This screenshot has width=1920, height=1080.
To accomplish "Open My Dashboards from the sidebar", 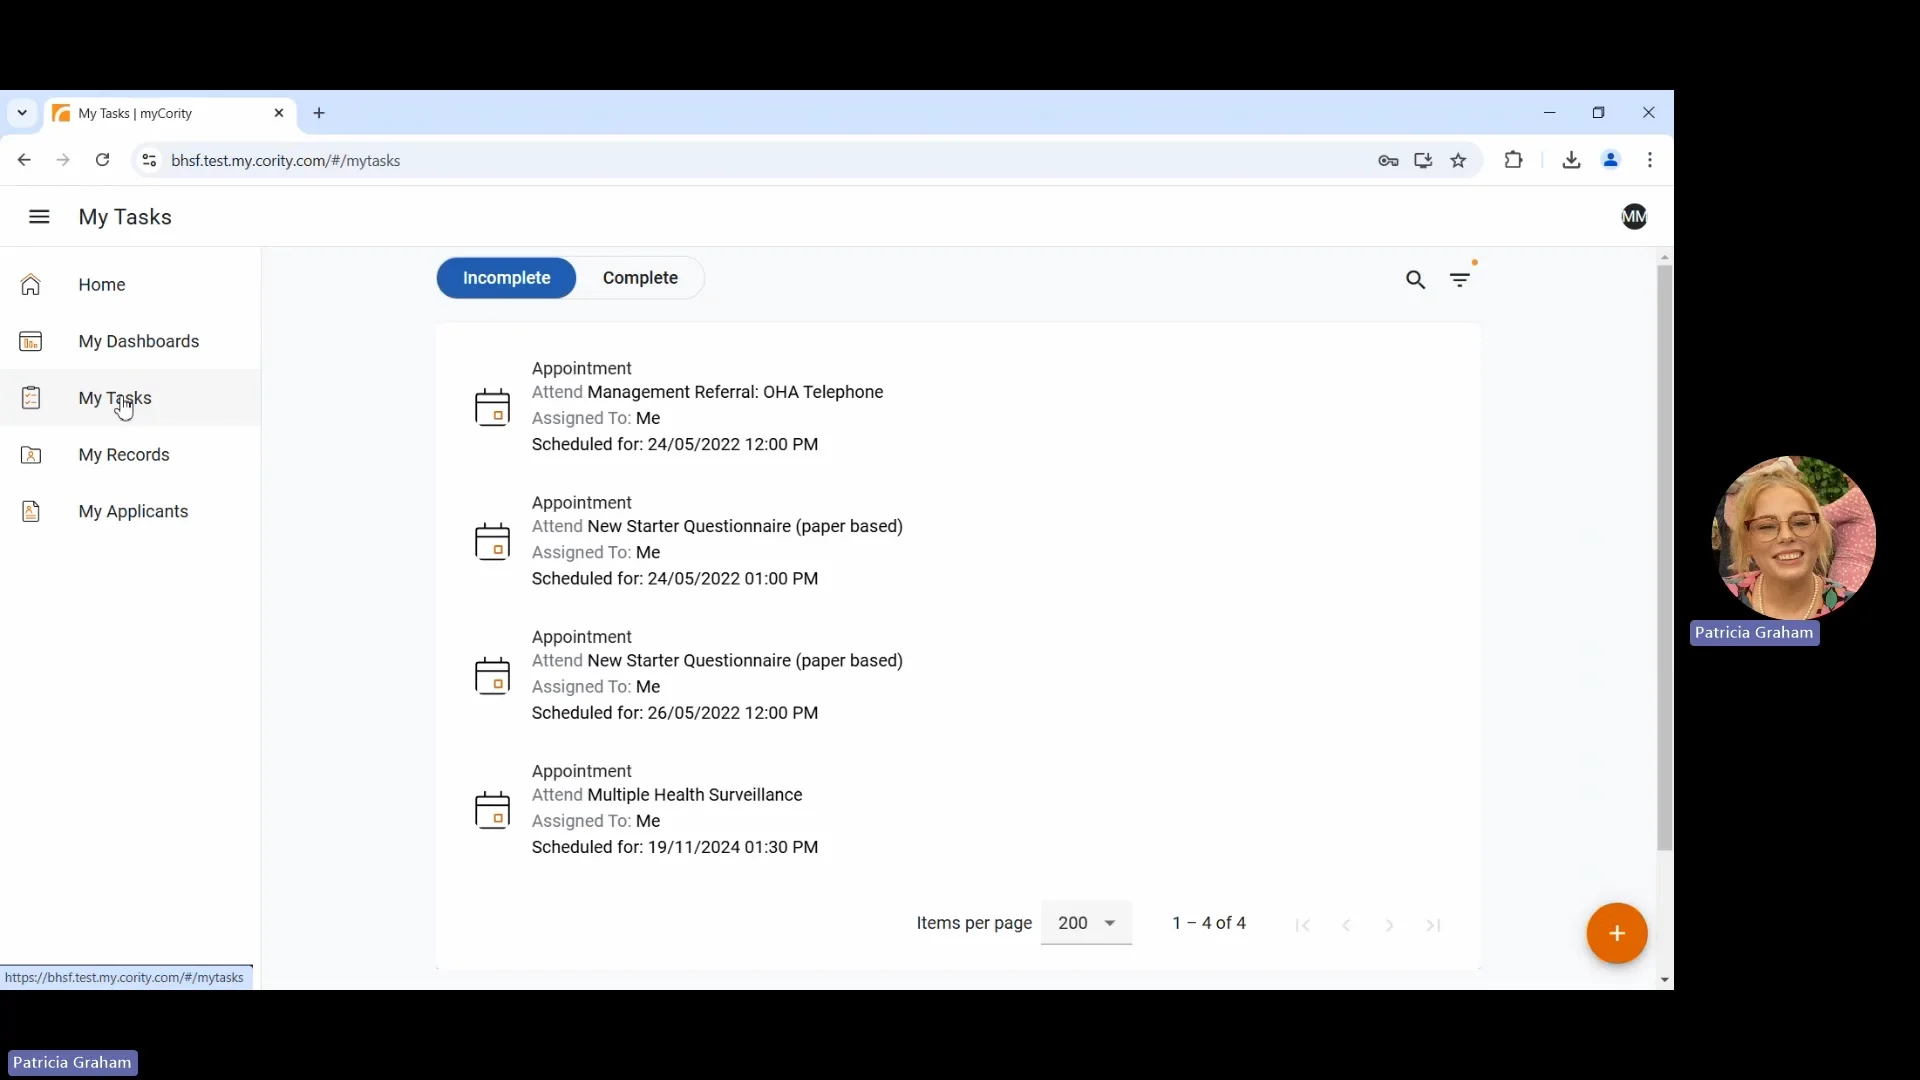I will [139, 341].
